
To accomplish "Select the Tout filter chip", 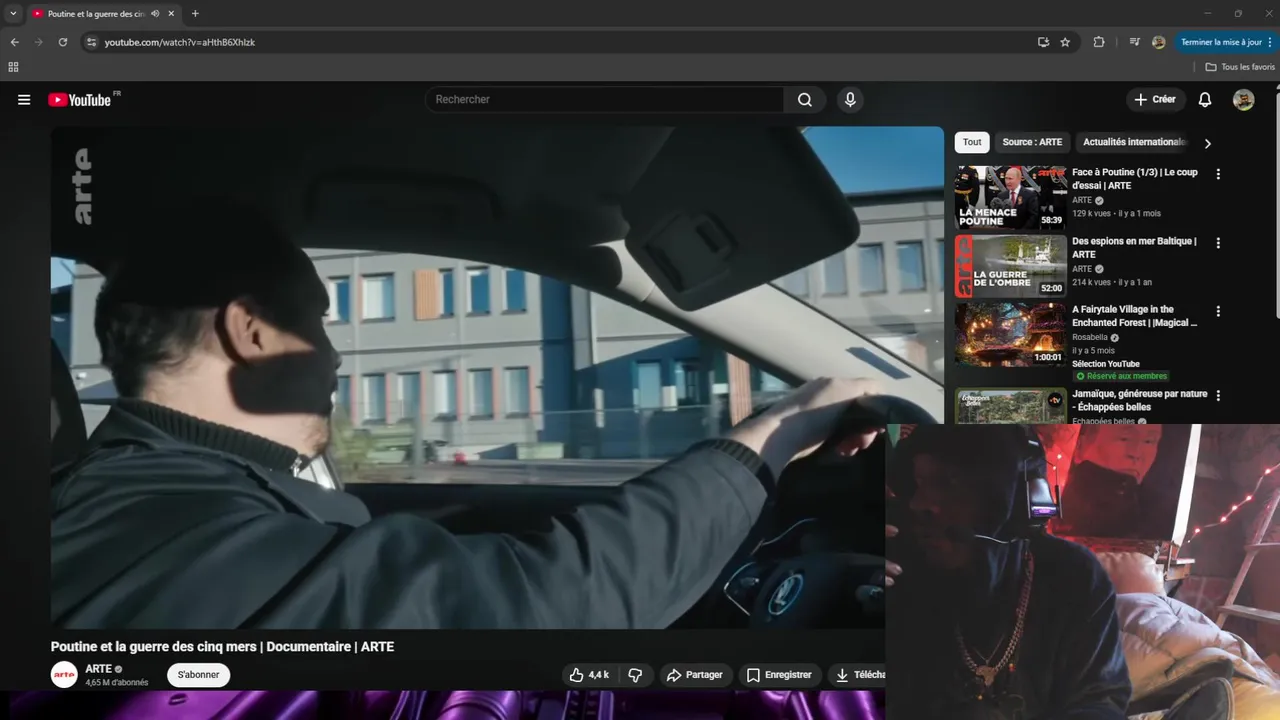I will click(972, 142).
